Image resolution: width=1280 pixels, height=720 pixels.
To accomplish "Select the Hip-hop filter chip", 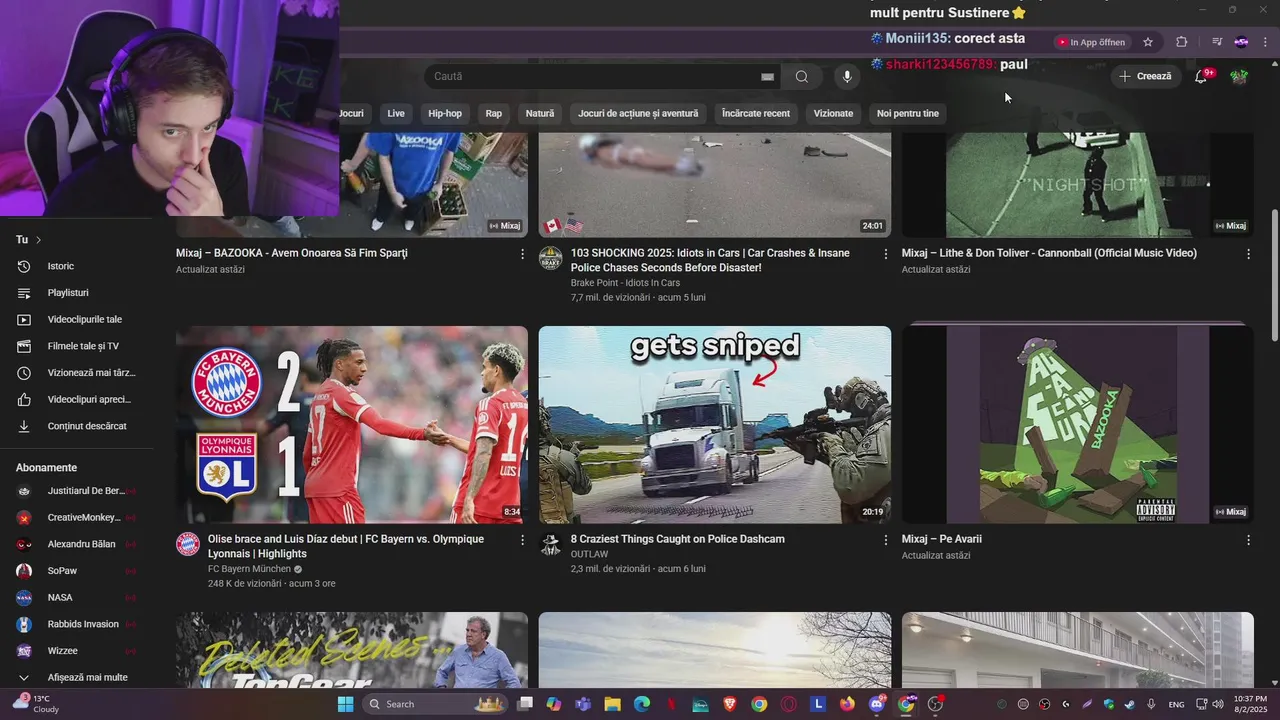I will click(445, 113).
